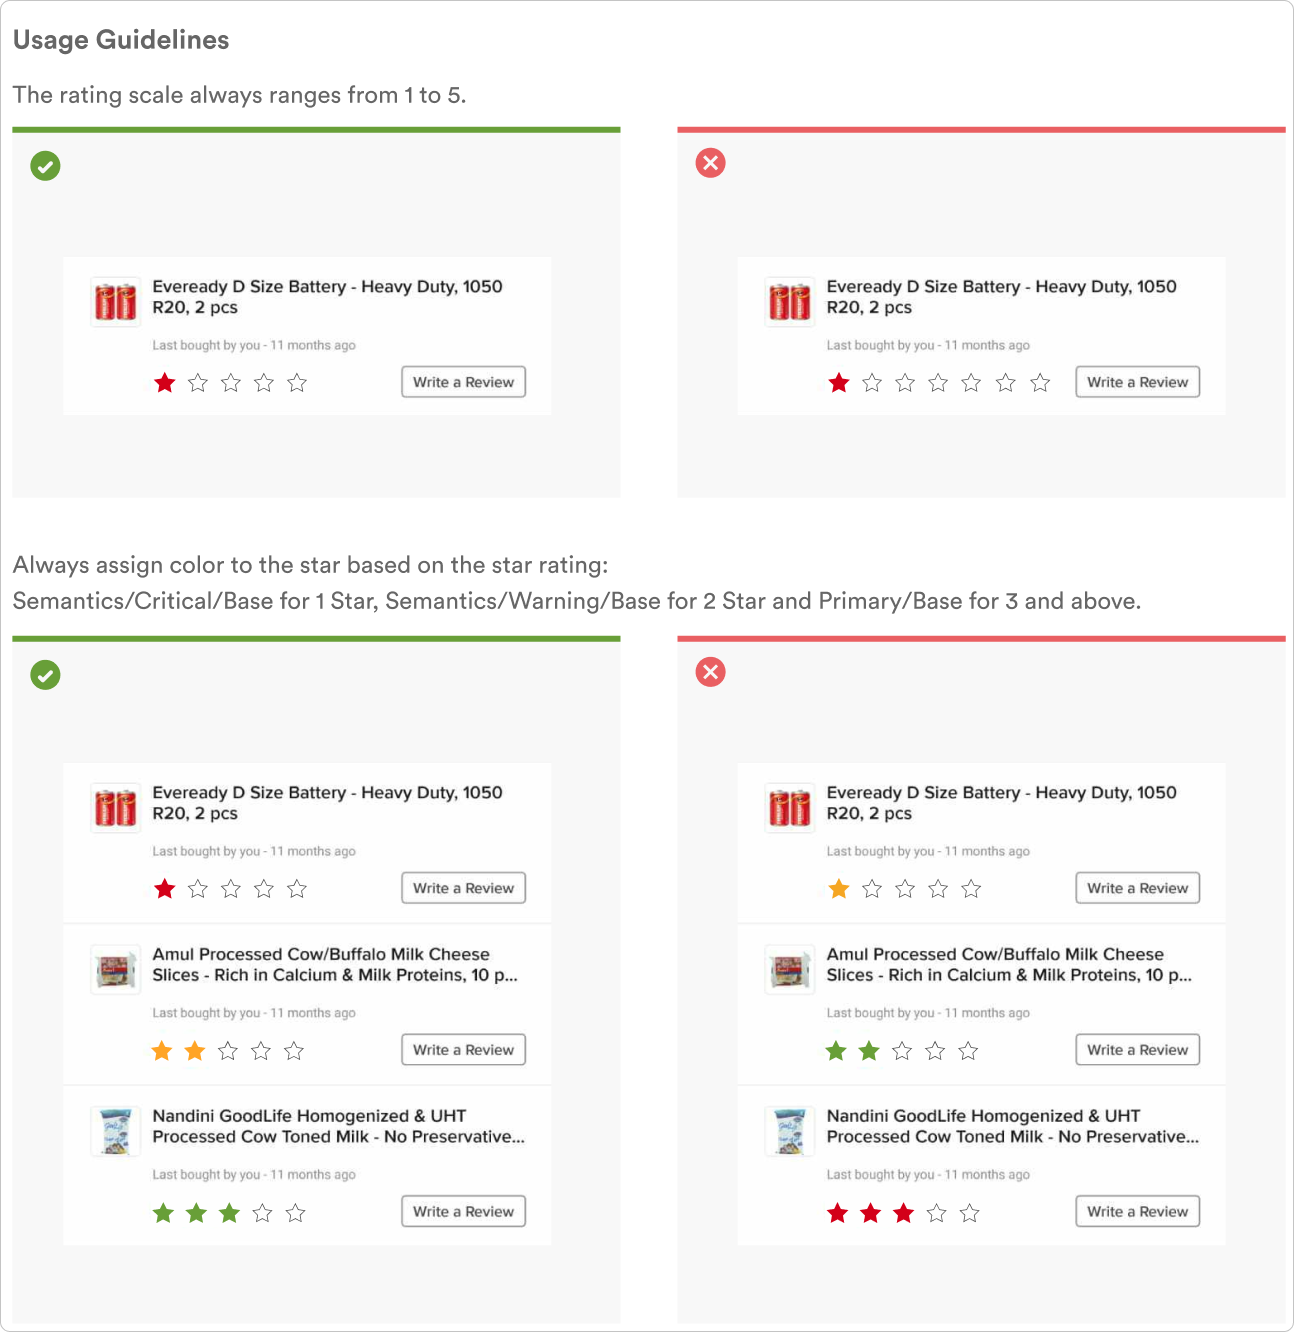Screen dimensions: 1294x1332
Task: Select orange first star in bottom-right battery card
Action: pos(839,888)
